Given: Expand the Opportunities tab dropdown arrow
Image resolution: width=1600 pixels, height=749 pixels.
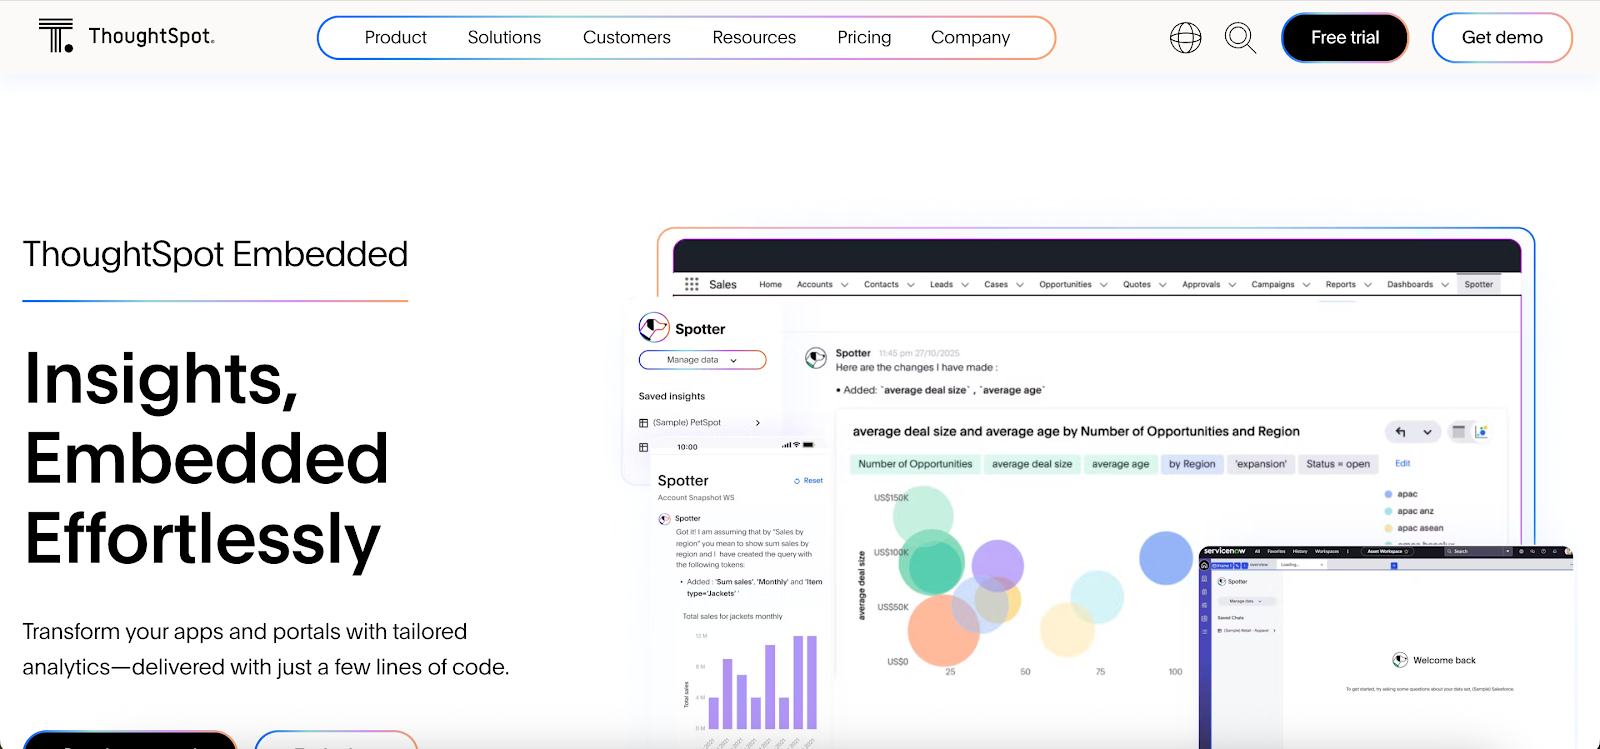Looking at the screenshot, I should [1104, 285].
